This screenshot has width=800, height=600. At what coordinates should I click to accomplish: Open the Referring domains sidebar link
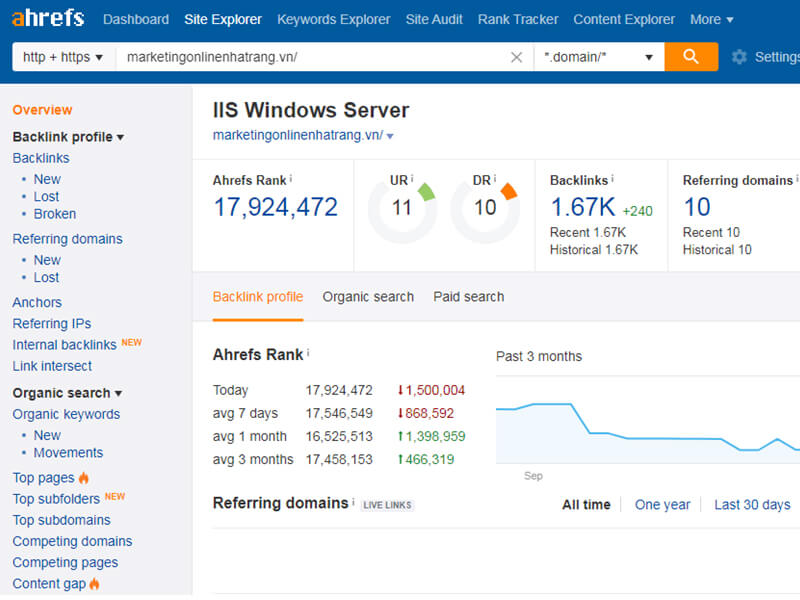pyautogui.click(x=67, y=239)
